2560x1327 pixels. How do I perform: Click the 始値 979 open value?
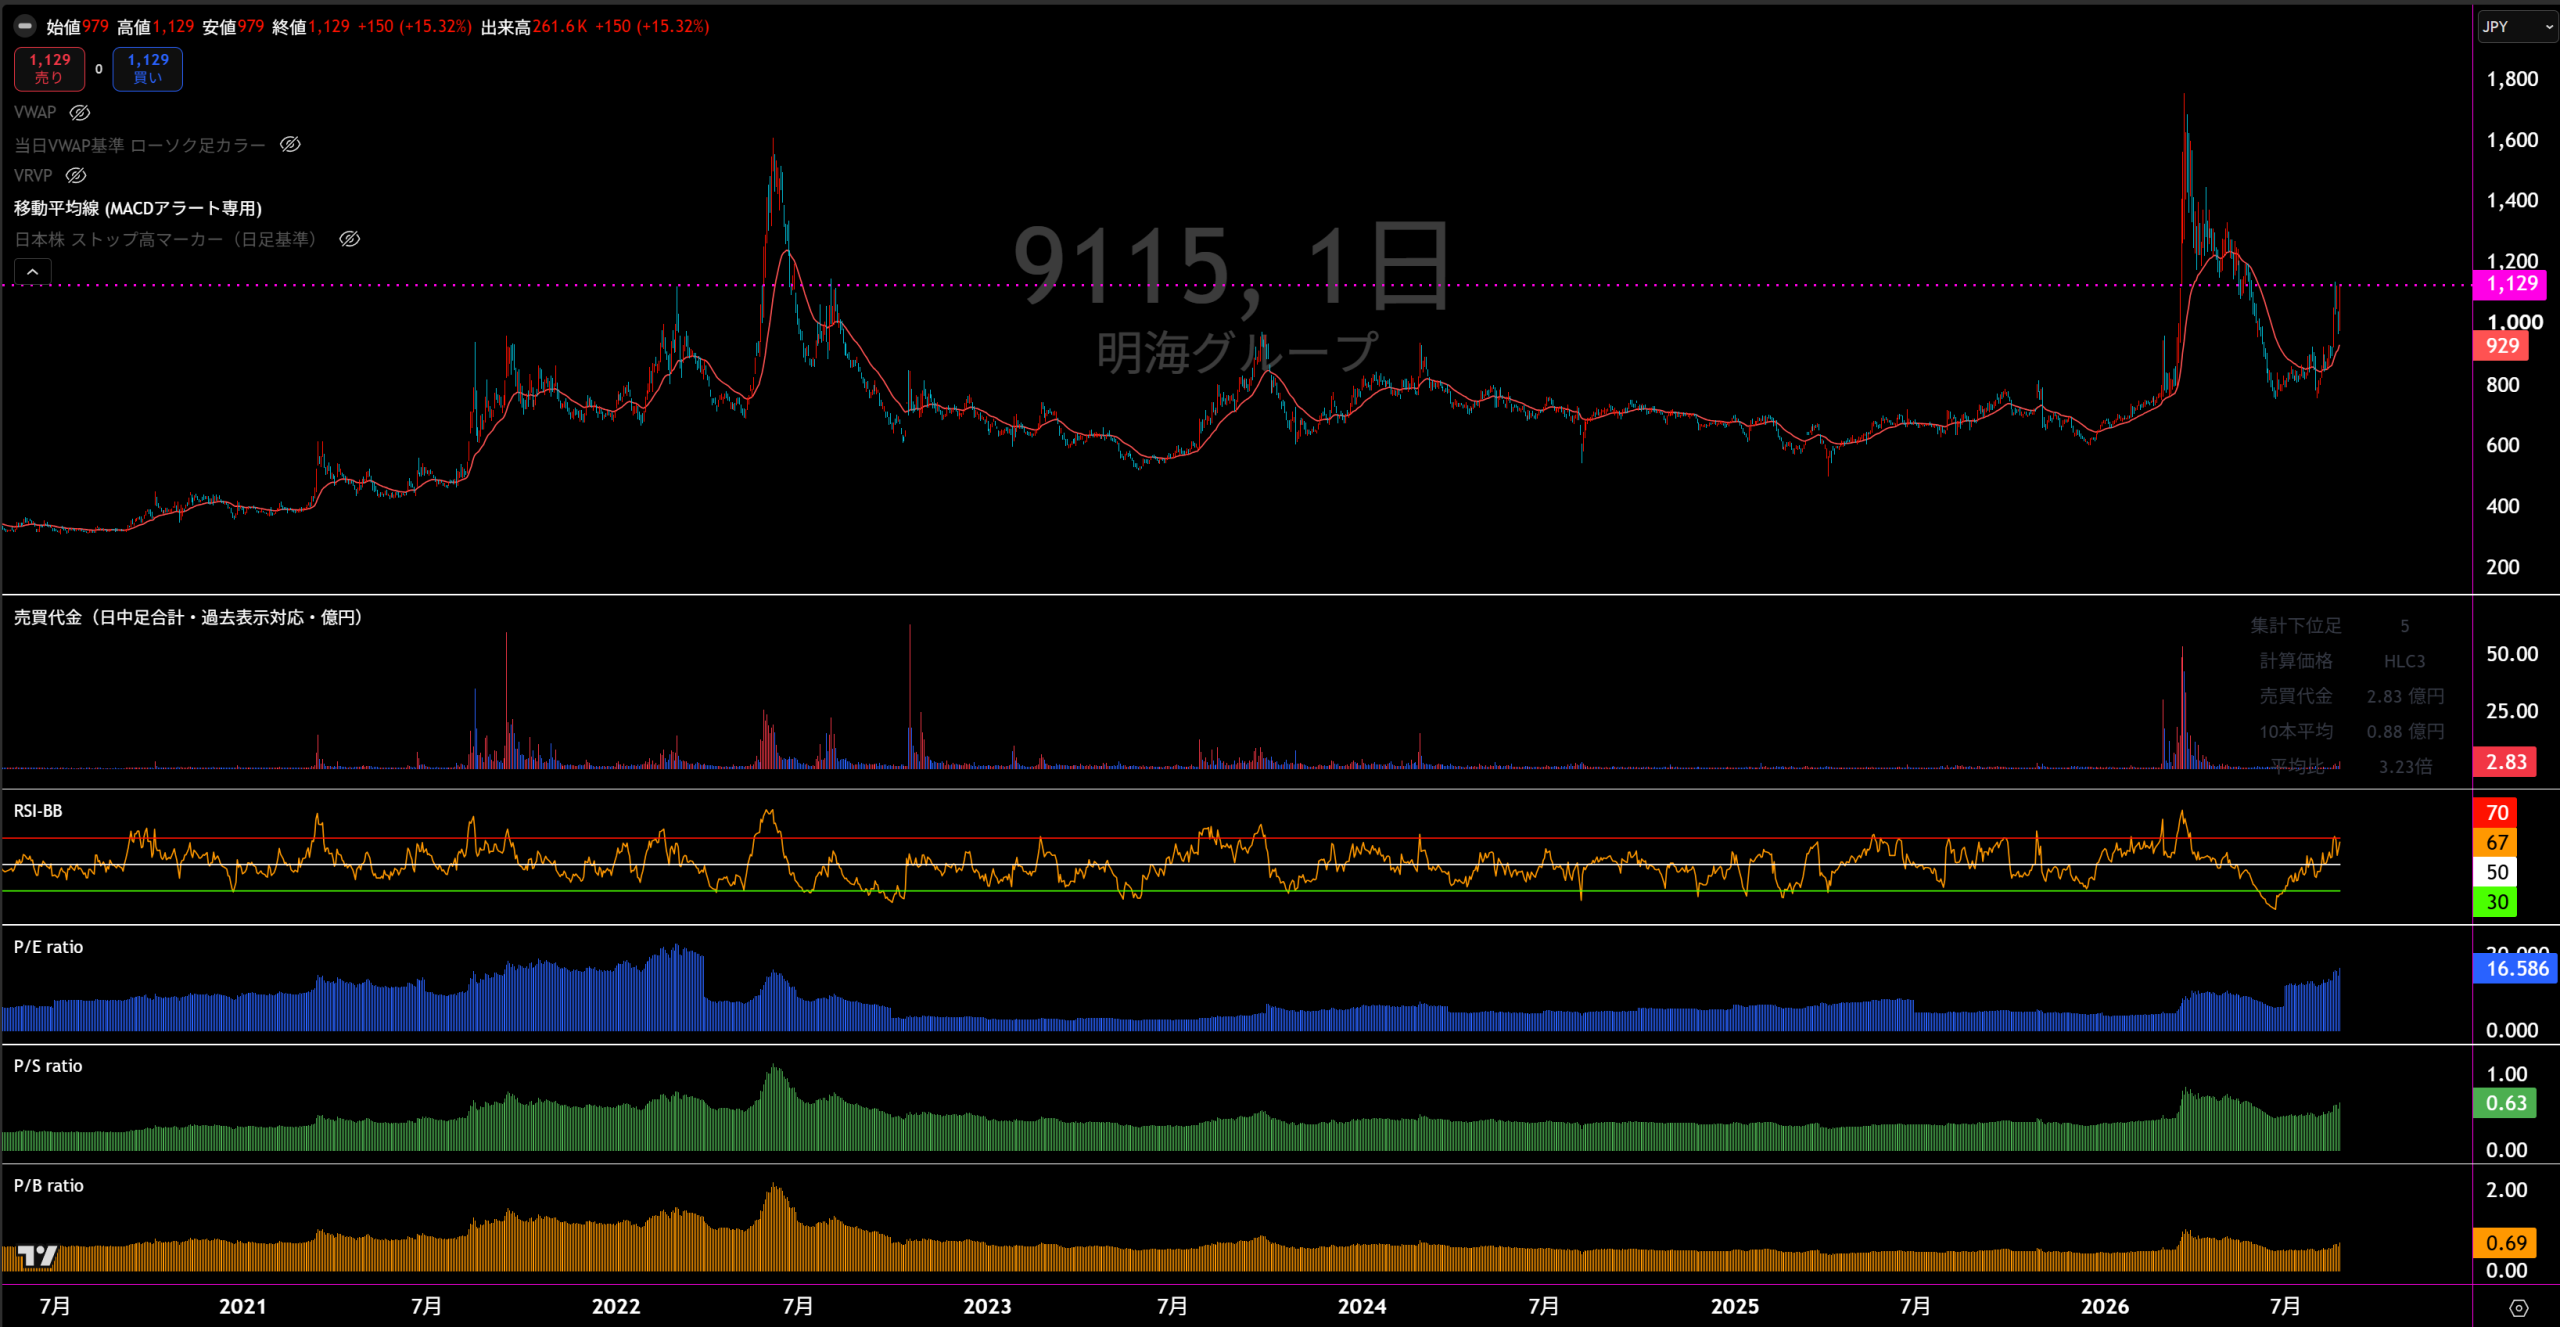click(x=95, y=27)
